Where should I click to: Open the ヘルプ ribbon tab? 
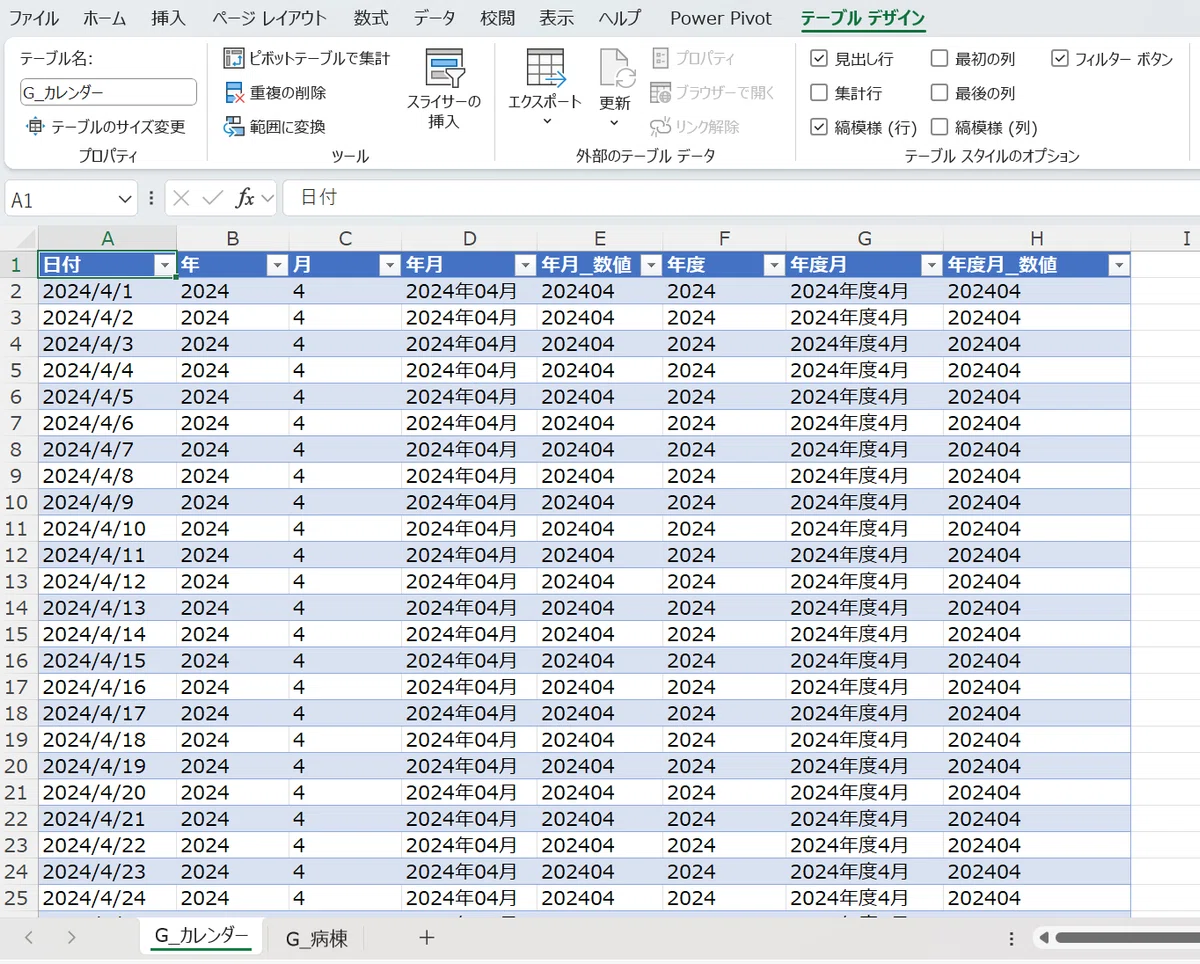(620, 18)
